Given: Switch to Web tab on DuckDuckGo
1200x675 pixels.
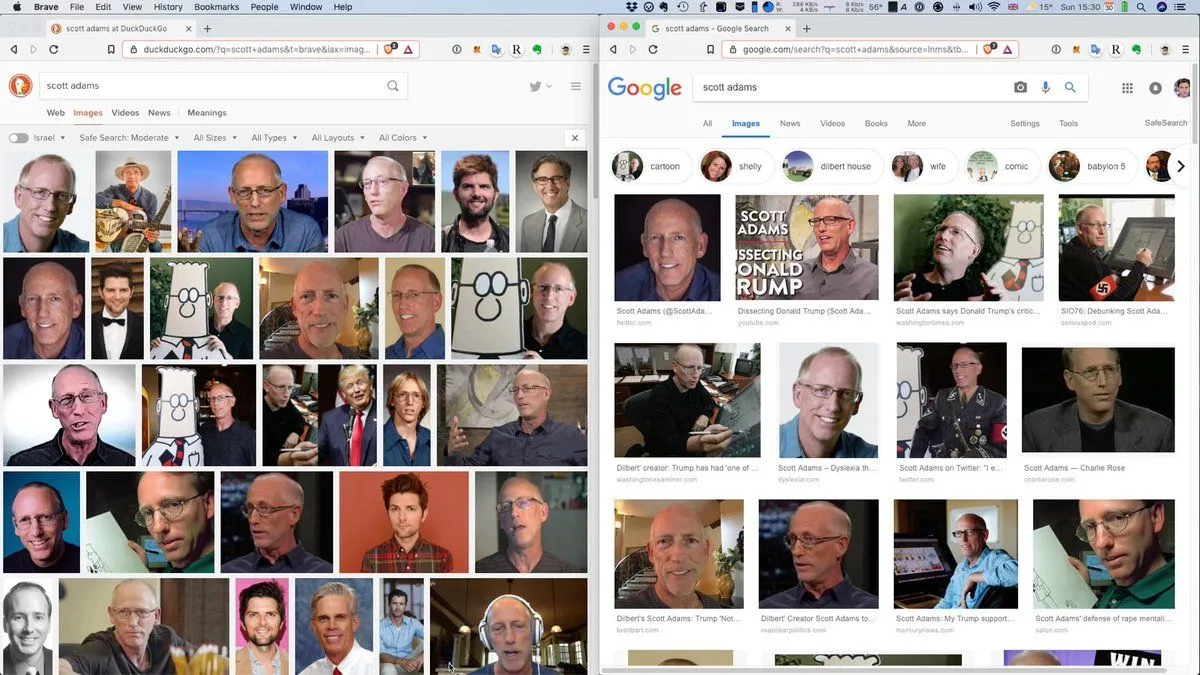Looking at the screenshot, I should pos(56,113).
